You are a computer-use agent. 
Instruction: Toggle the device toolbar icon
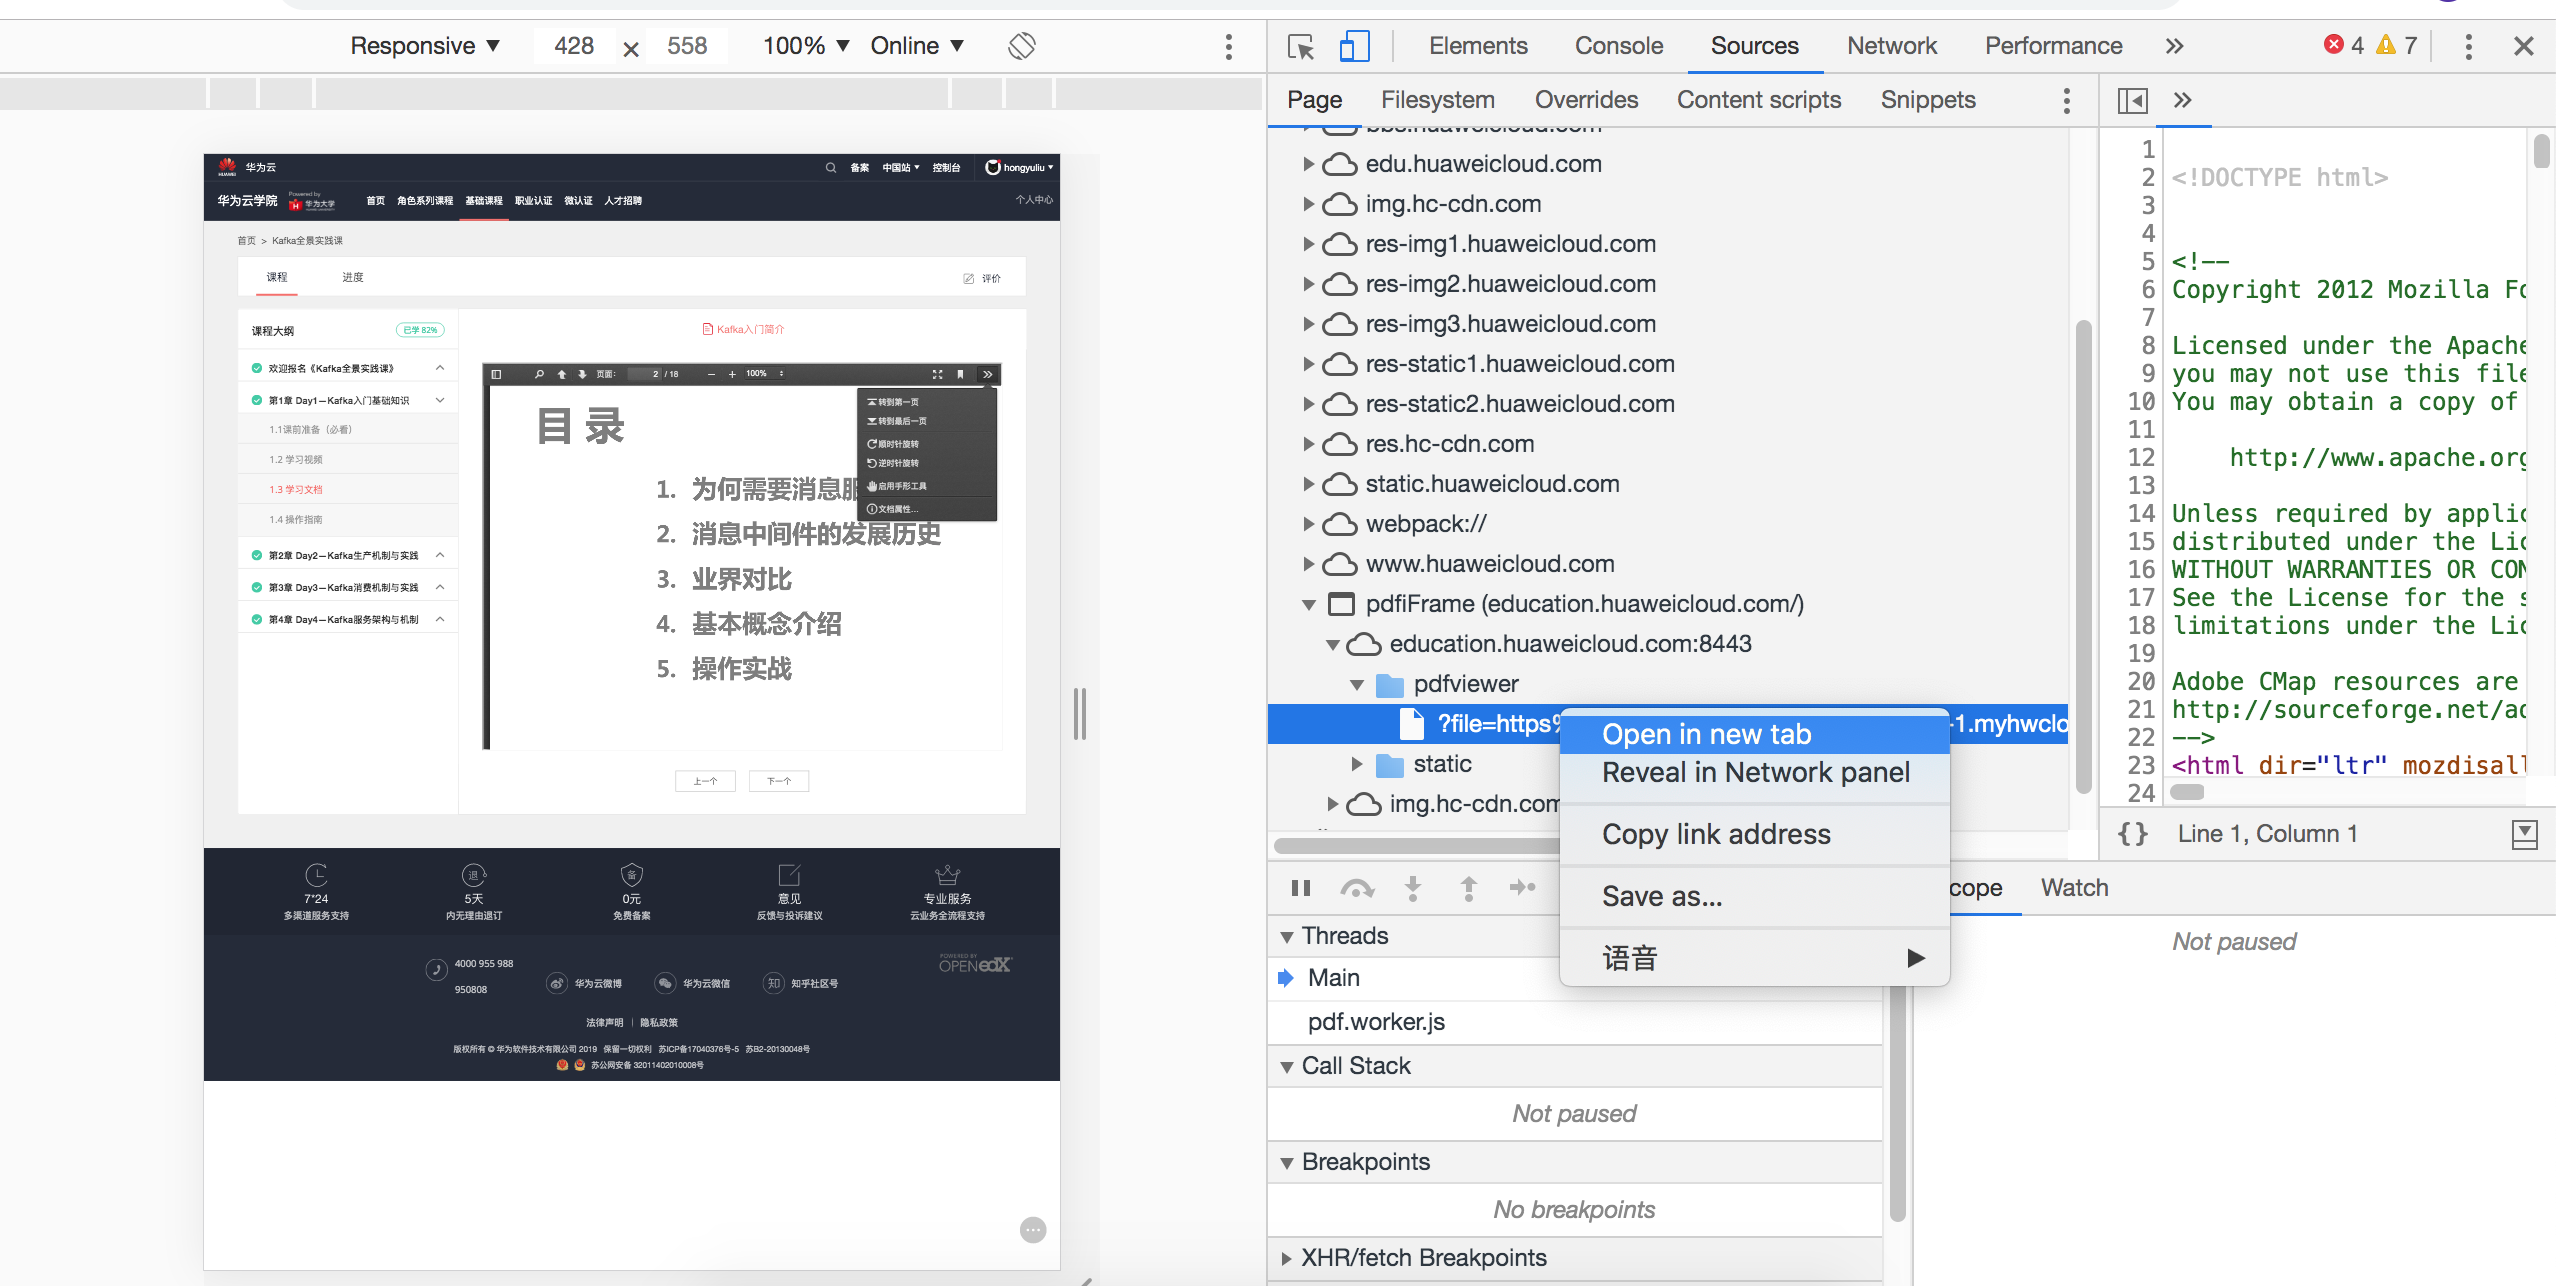pos(1354,46)
